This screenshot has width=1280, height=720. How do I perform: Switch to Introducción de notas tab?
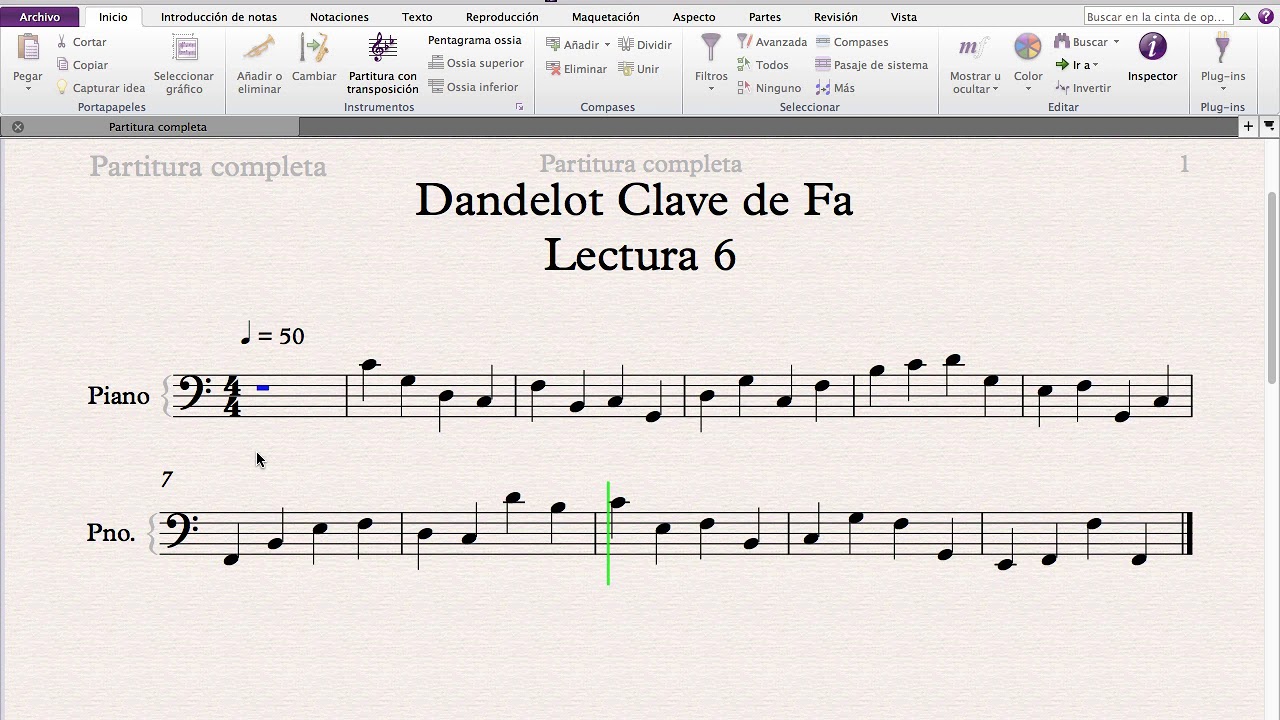pyautogui.click(x=219, y=17)
